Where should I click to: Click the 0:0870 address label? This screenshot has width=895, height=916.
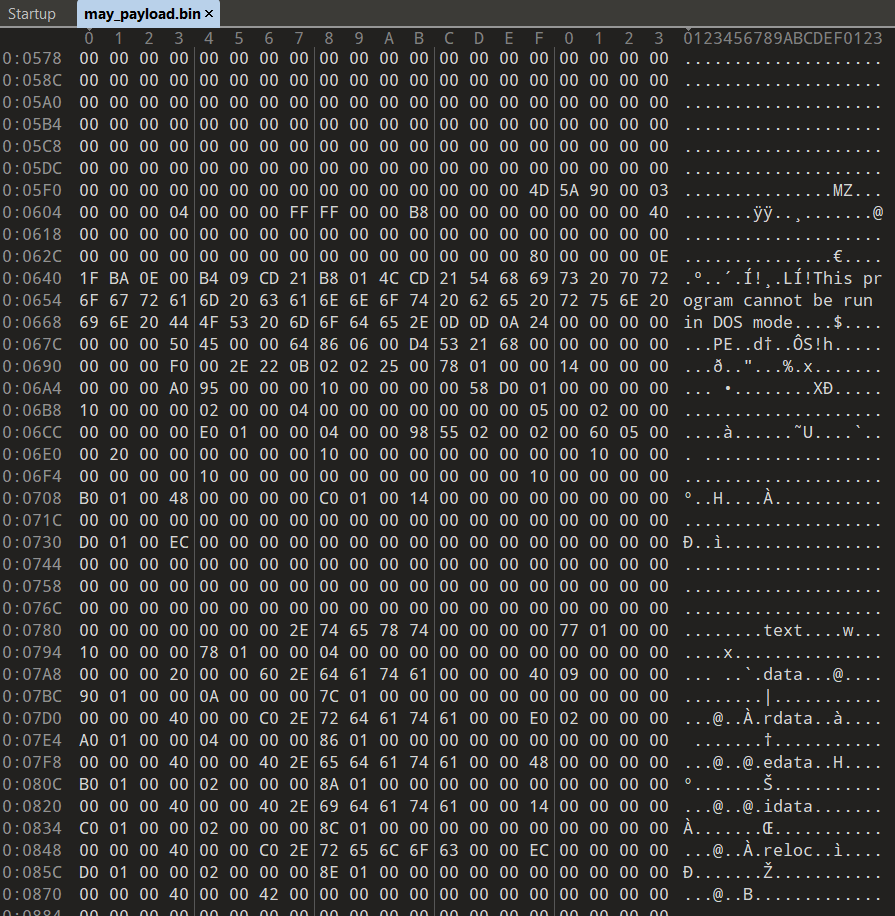tap(33, 894)
